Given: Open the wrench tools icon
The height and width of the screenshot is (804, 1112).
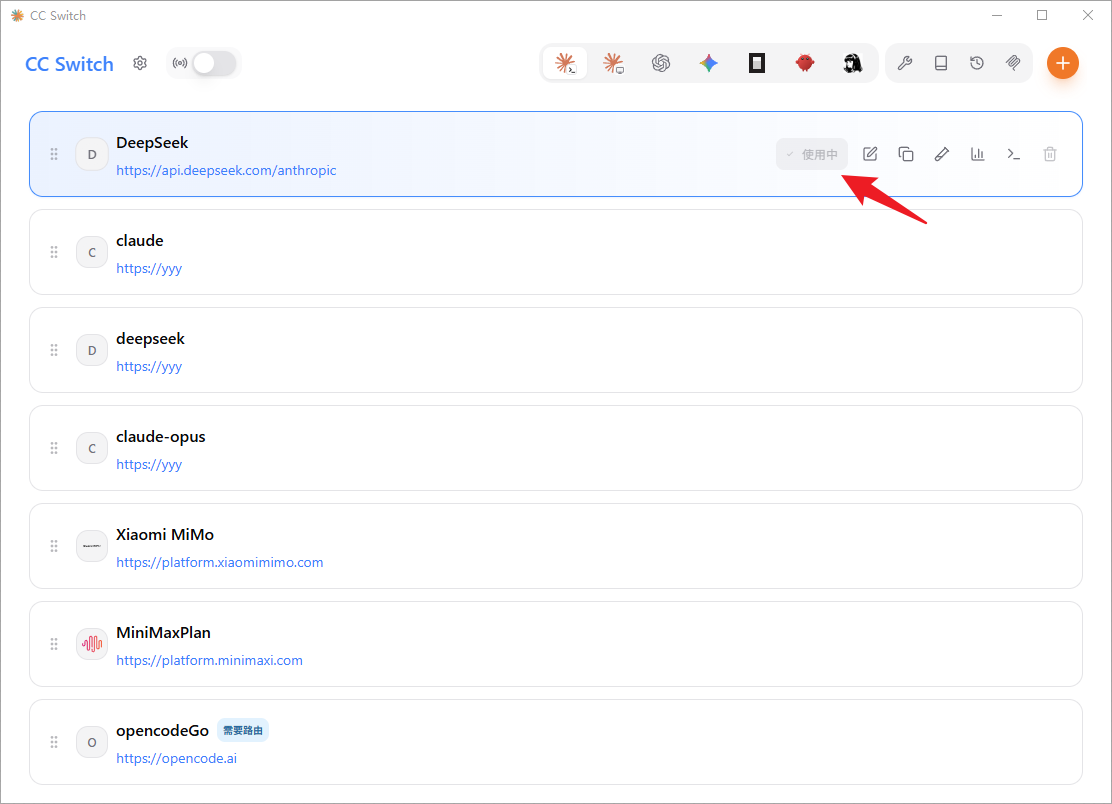Looking at the screenshot, I should [x=905, y=63].
